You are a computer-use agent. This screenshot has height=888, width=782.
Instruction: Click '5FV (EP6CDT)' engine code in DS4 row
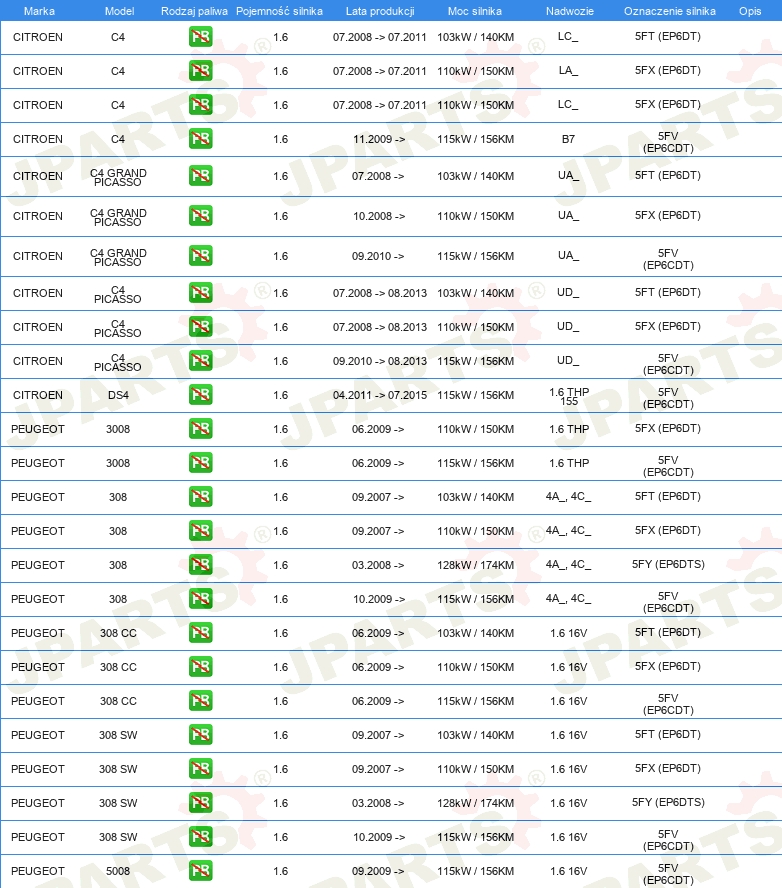coord(668,398)
